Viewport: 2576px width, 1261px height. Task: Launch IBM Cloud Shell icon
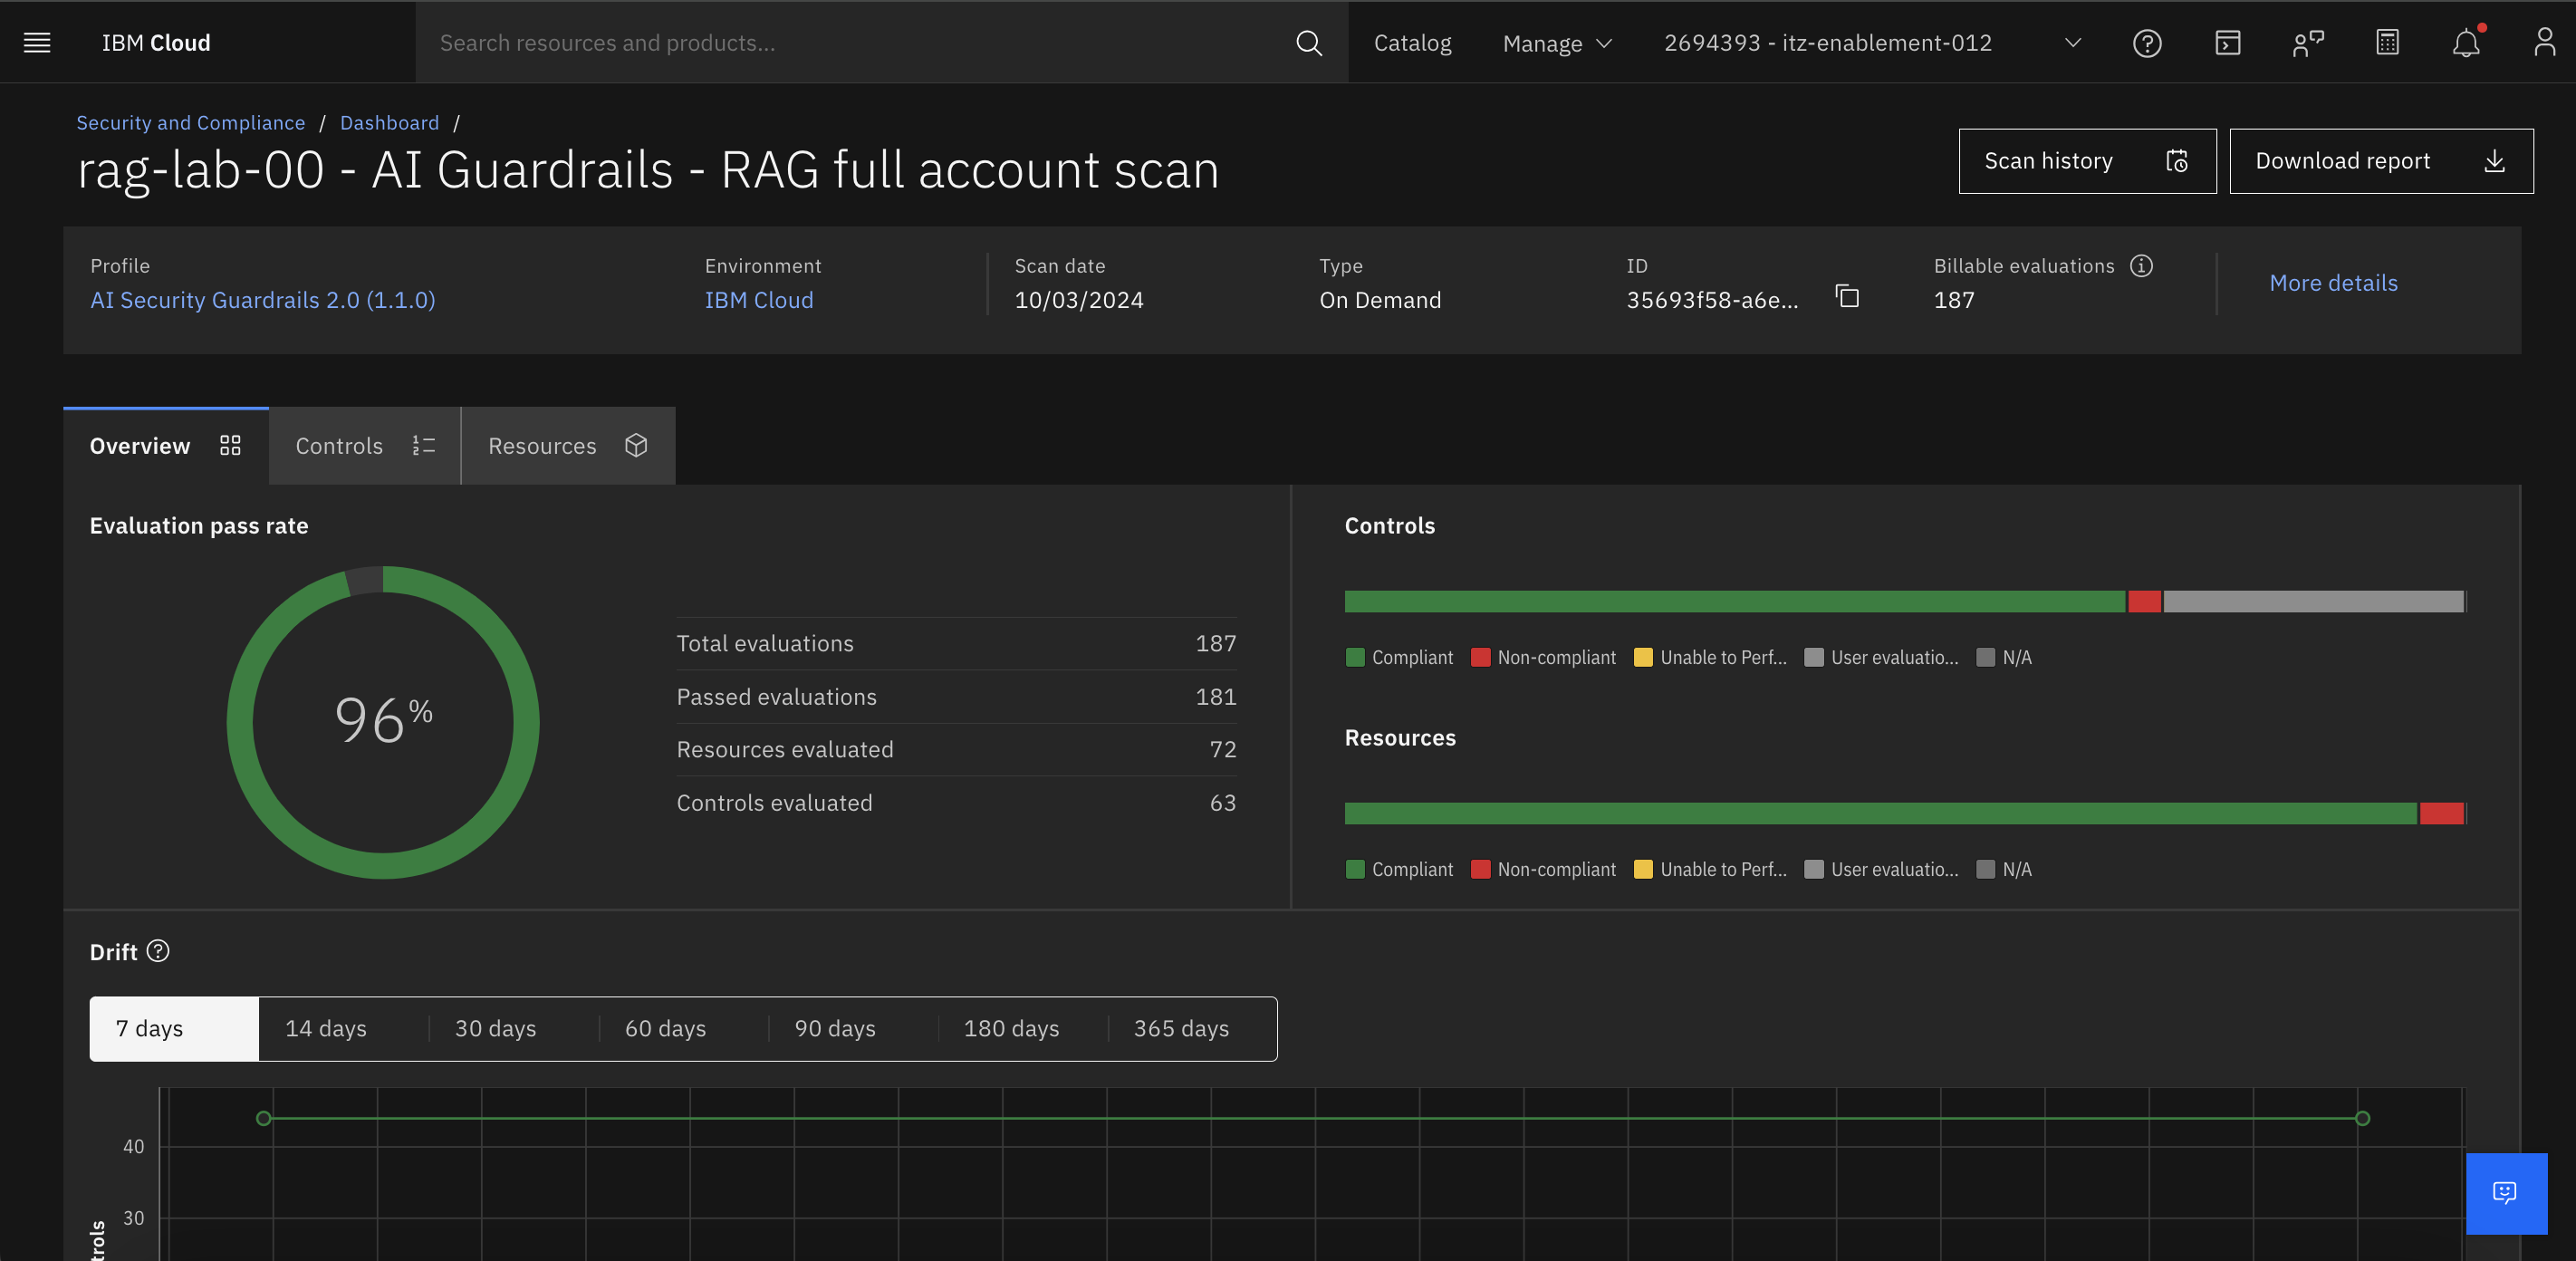[2227, 43]
